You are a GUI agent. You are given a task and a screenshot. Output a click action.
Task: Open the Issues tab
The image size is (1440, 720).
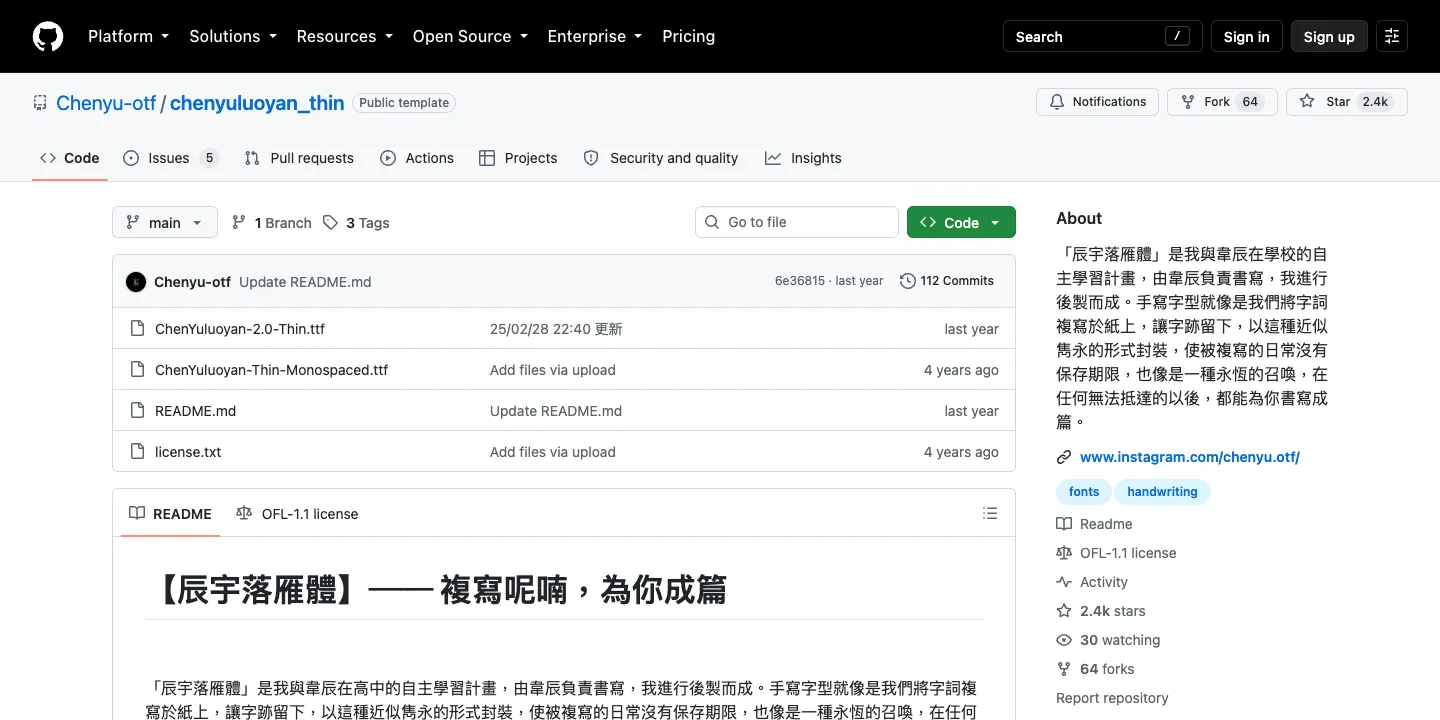pos(170,158)
